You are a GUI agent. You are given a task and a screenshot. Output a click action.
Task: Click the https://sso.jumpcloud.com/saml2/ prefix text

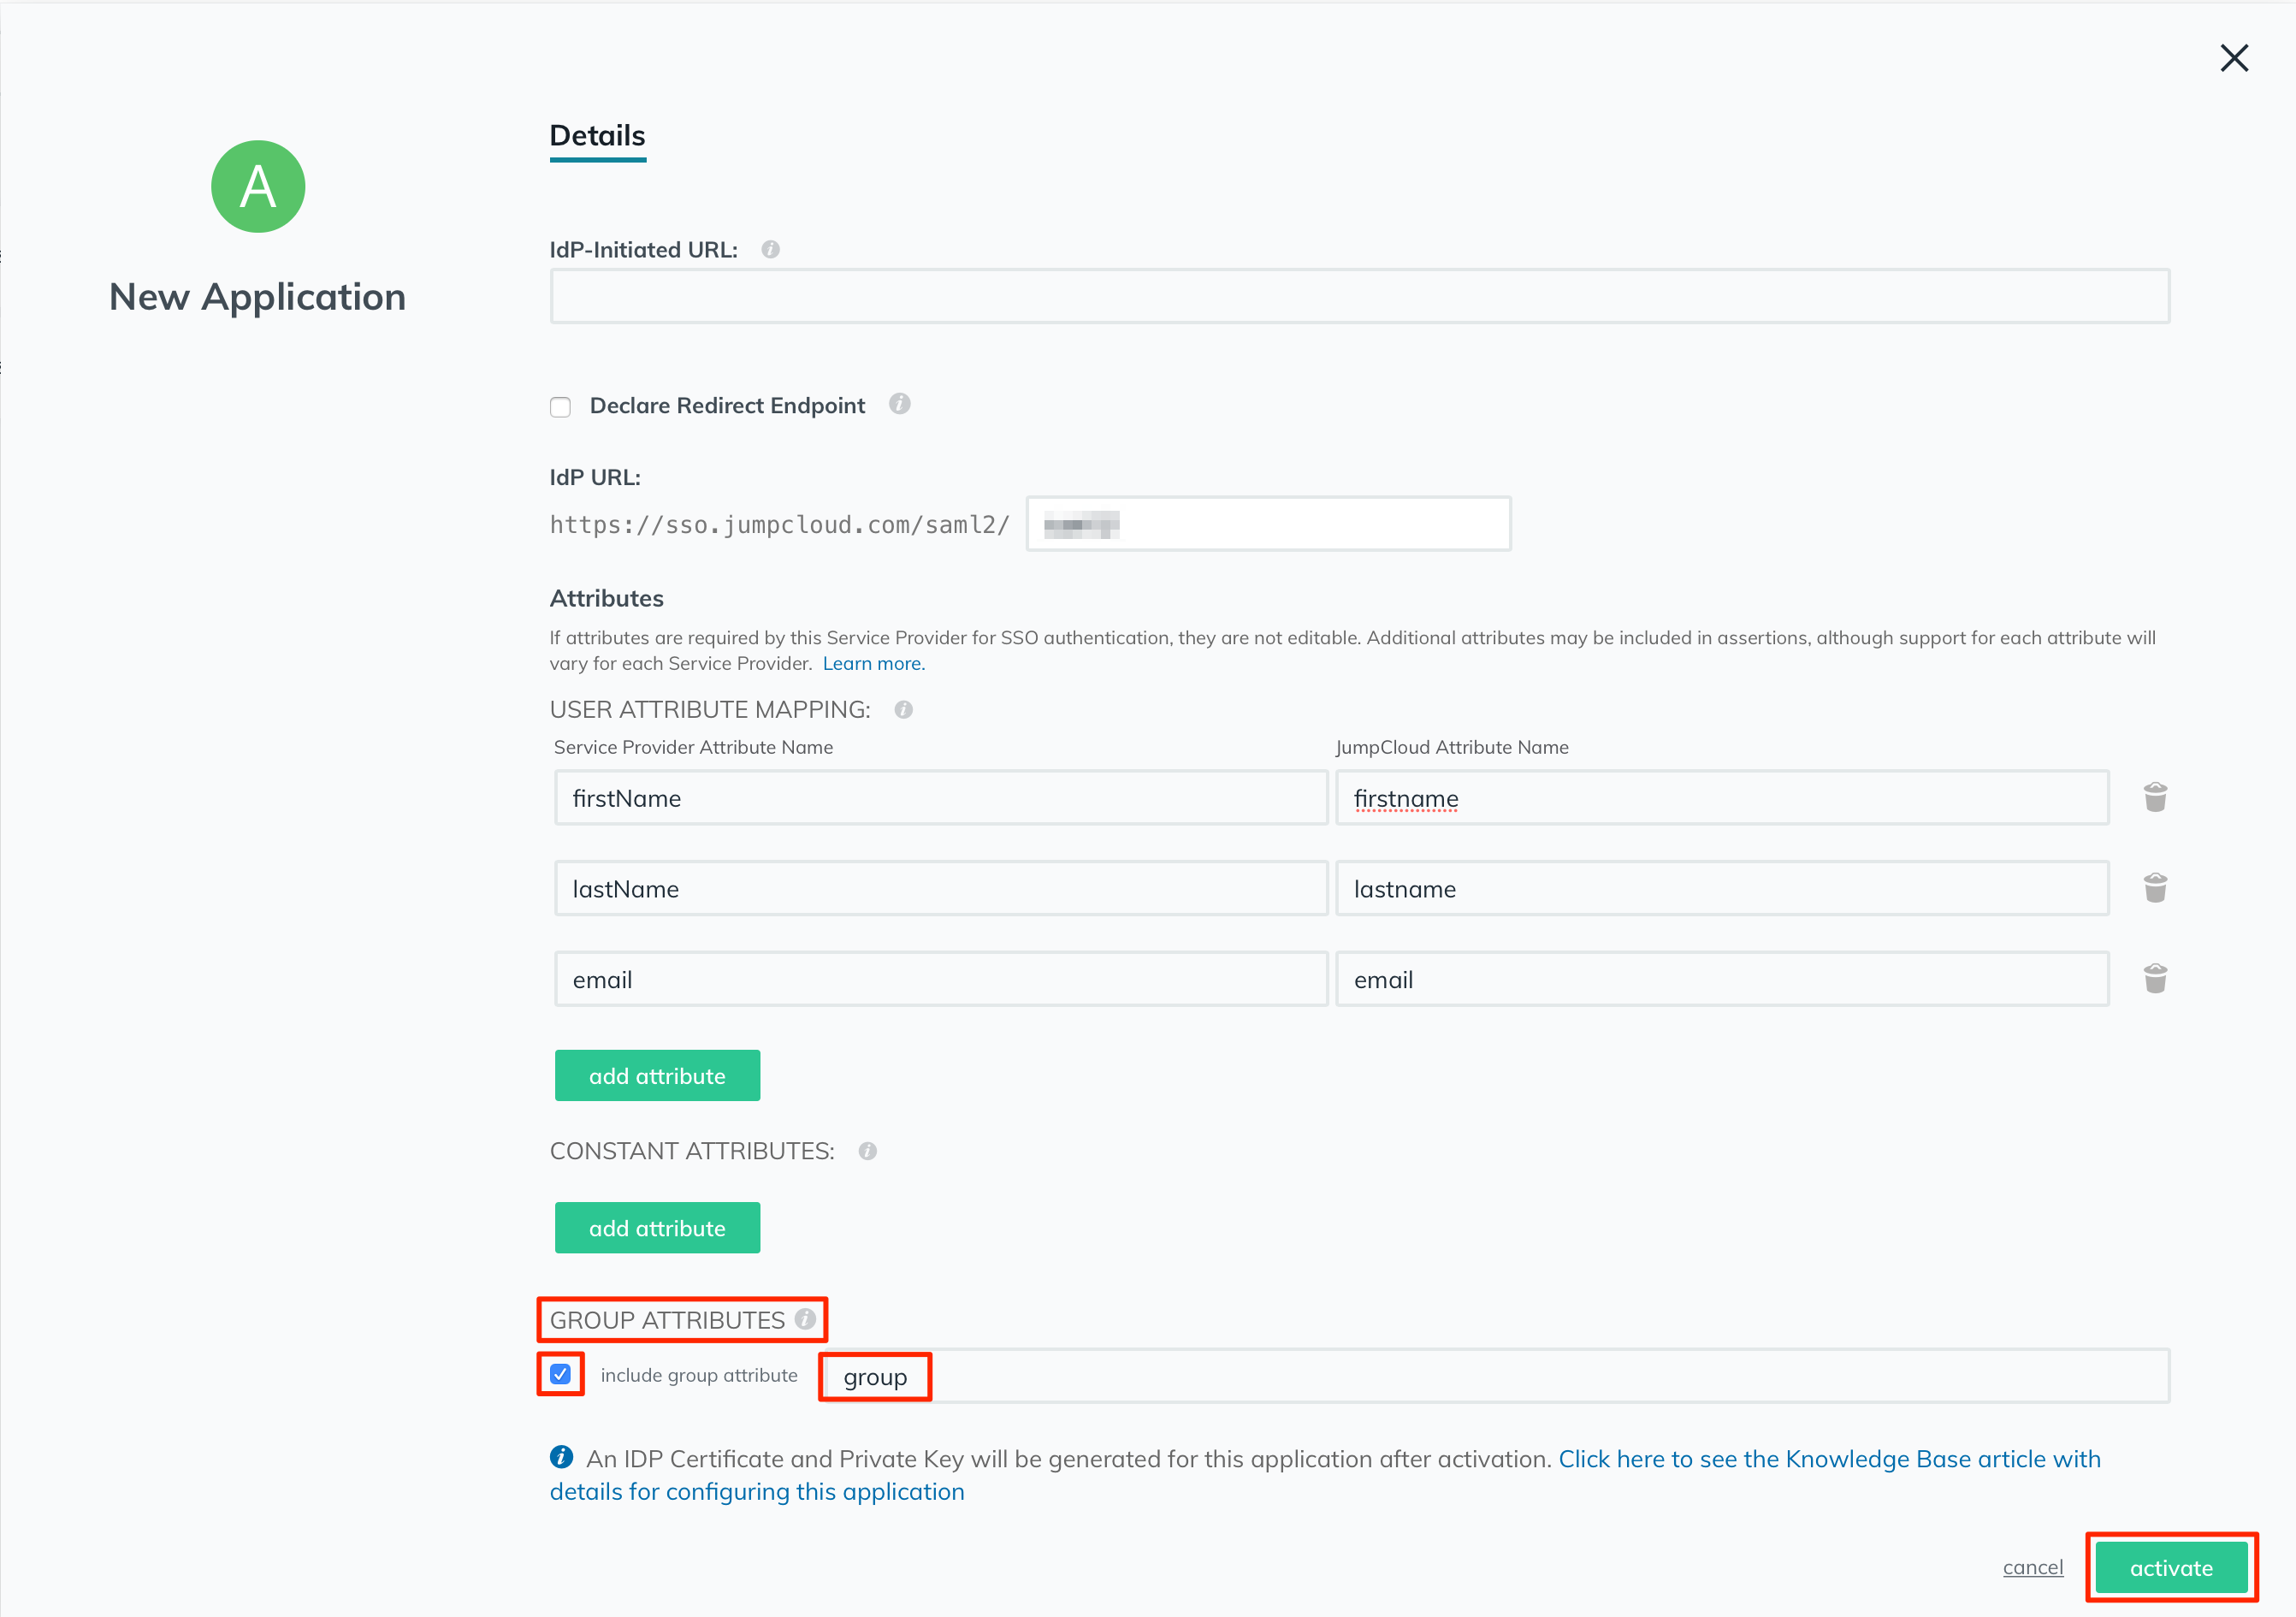pyautogui.click(x=780, y=524)
